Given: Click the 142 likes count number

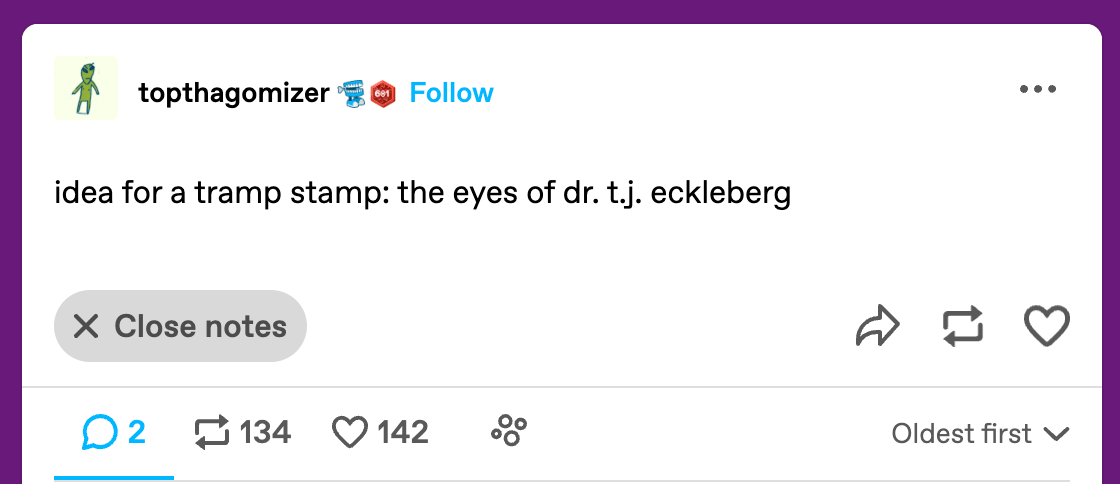Looking at the screenshot, I should pyautogui.click(x=403, y=432).
